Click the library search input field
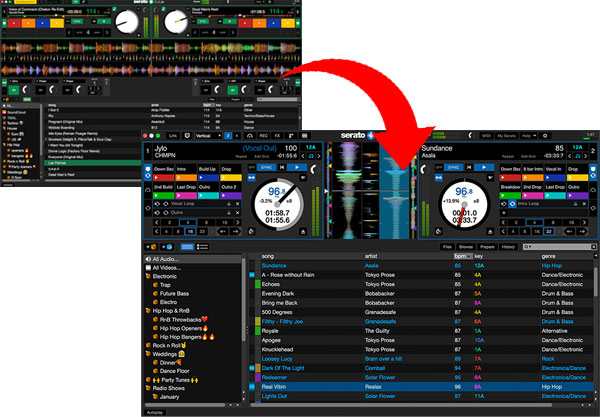Image resolution: width=600 pixels, height=417 pixels. click(559, 247)
